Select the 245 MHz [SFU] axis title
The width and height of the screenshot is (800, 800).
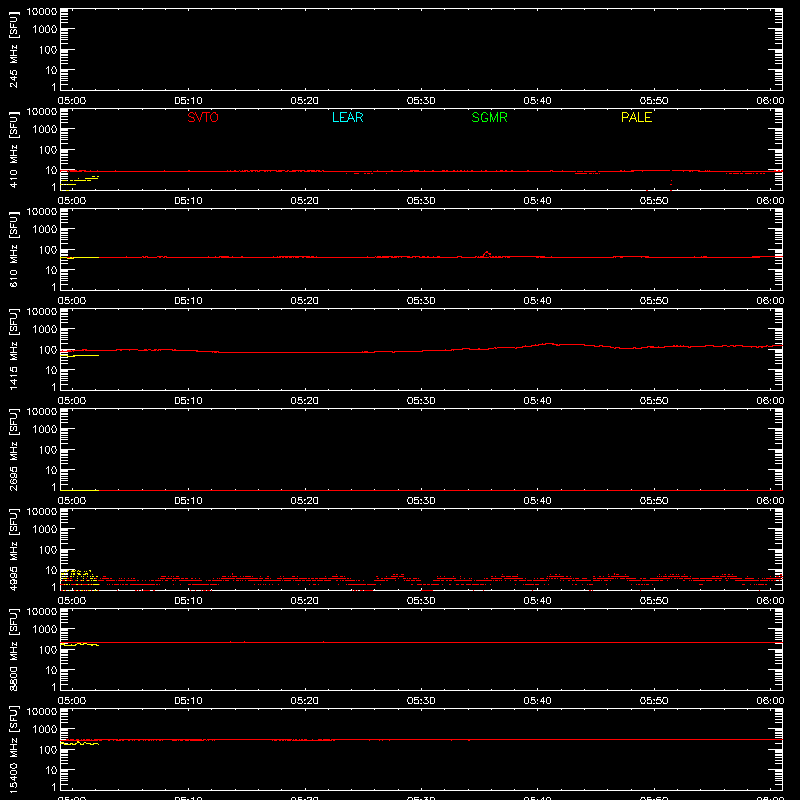[13, 49]
